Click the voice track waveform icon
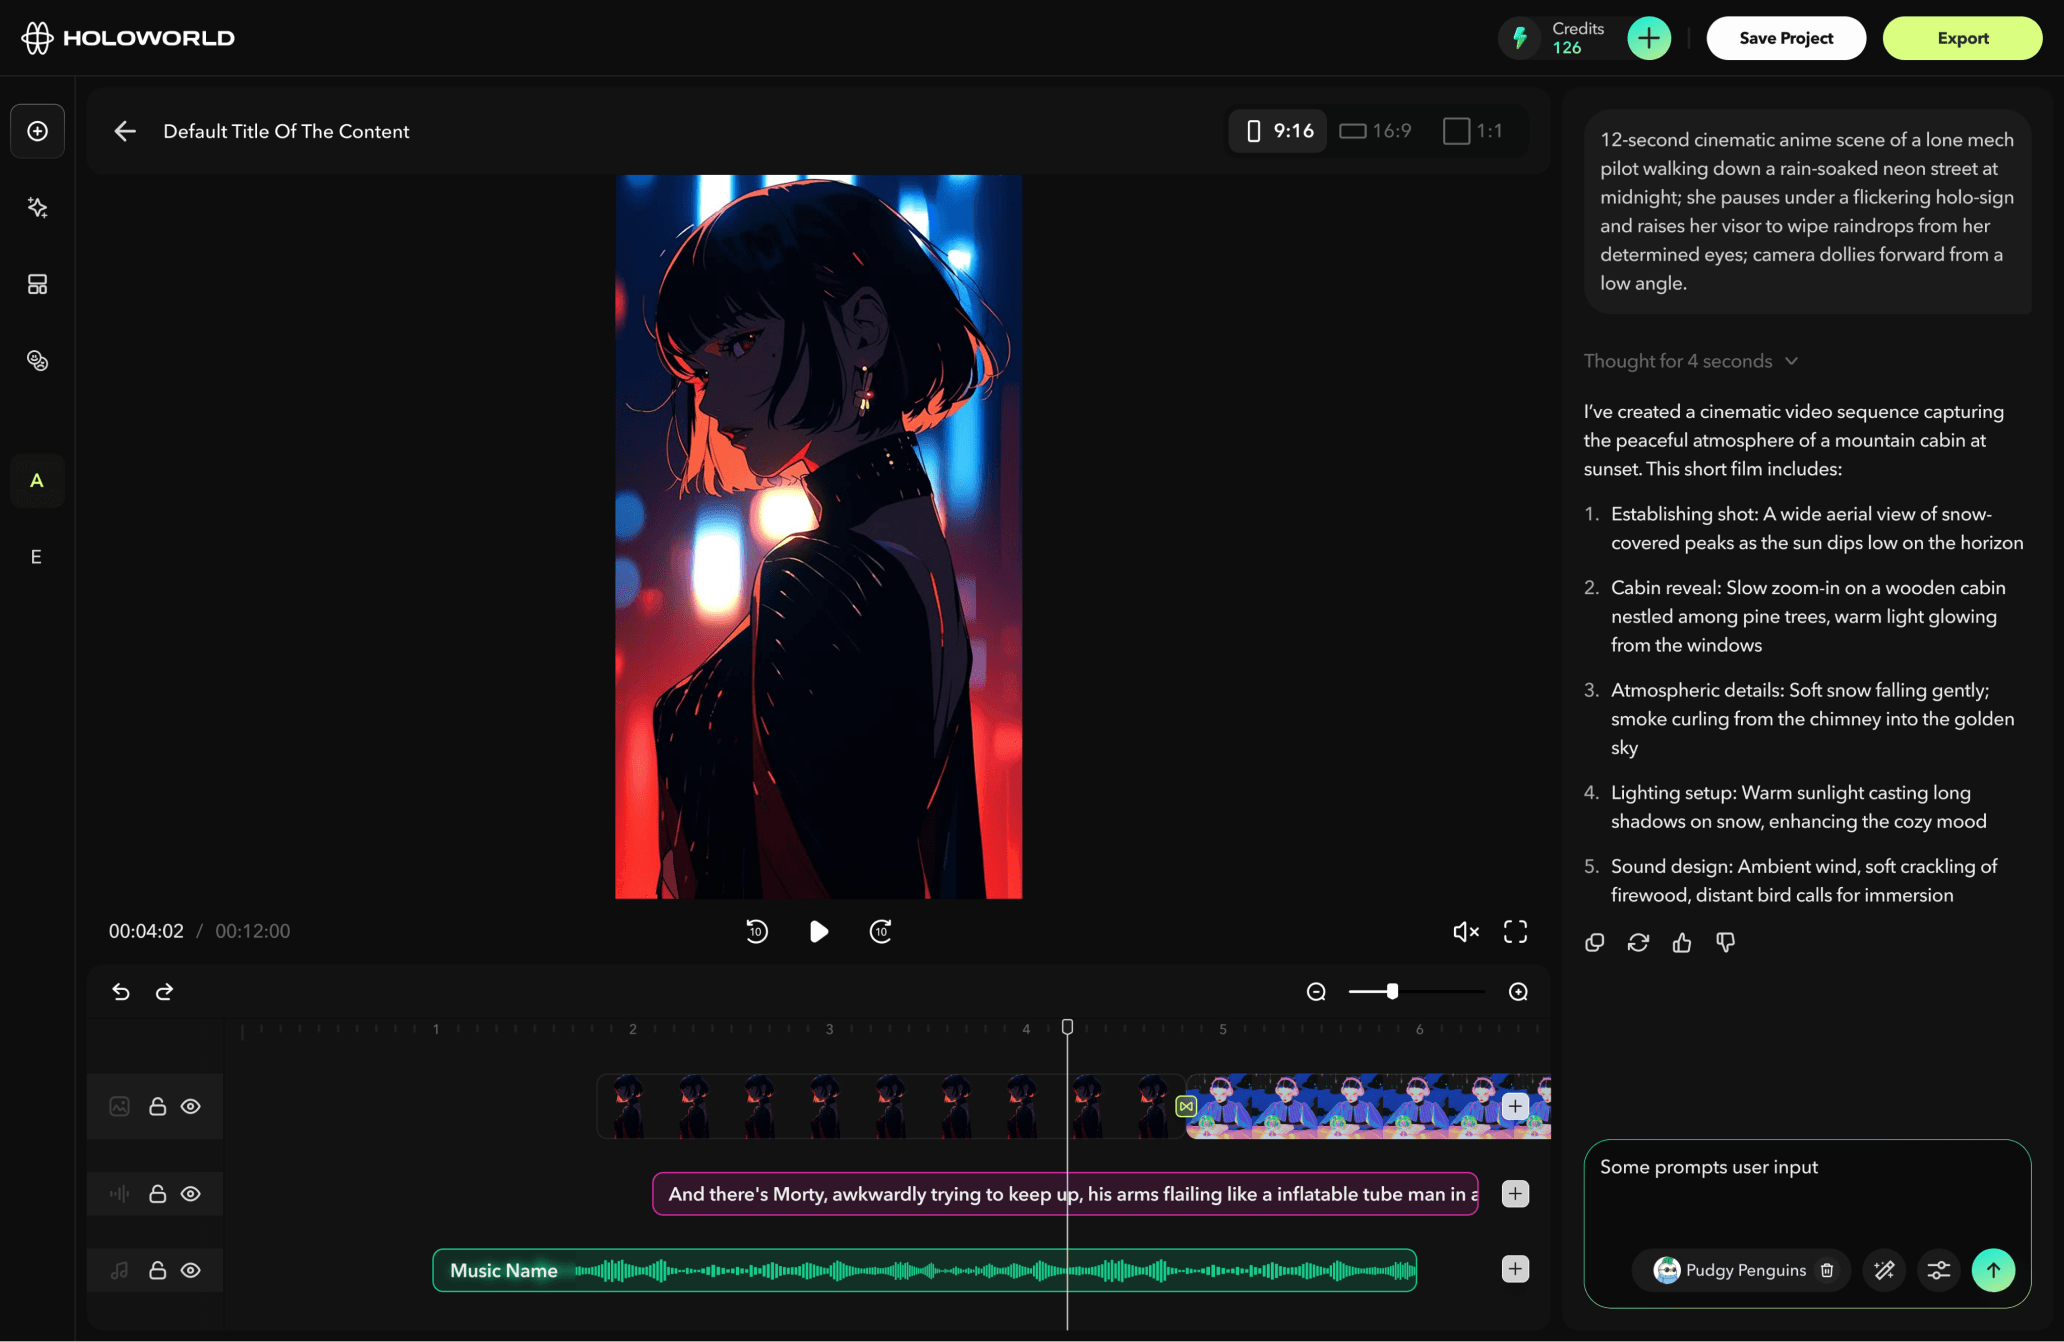Viewport: 2064px width, 1342px height. (x=120, y=1193)
